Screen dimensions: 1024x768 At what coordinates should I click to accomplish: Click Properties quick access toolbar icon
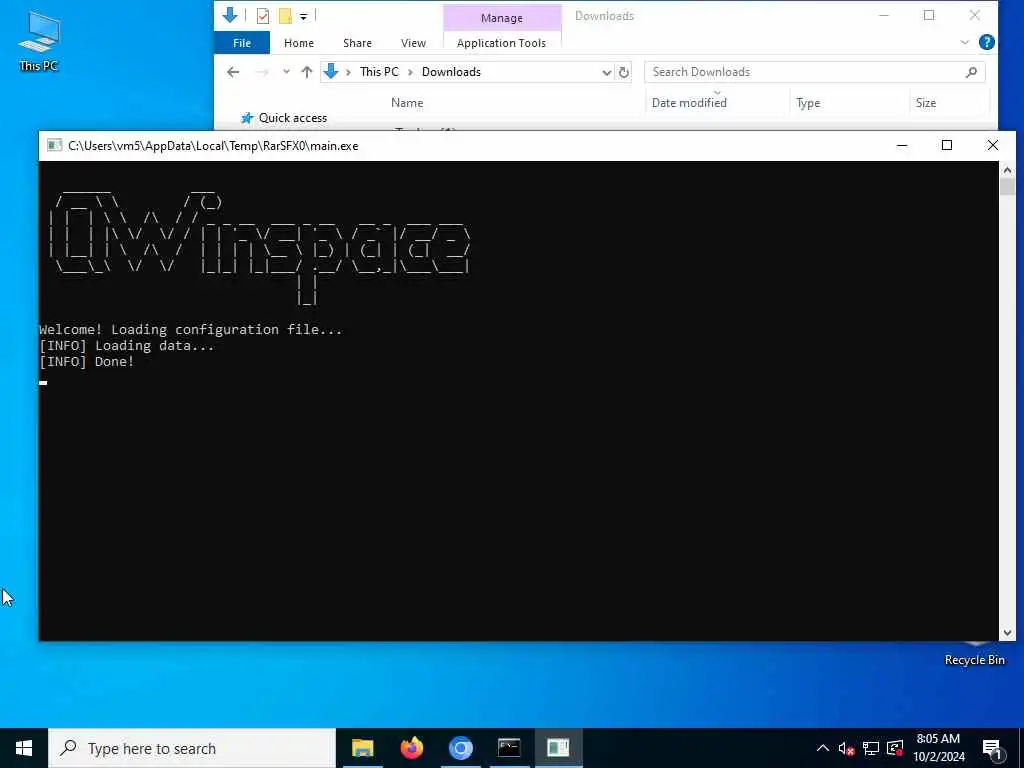(263, 16)
